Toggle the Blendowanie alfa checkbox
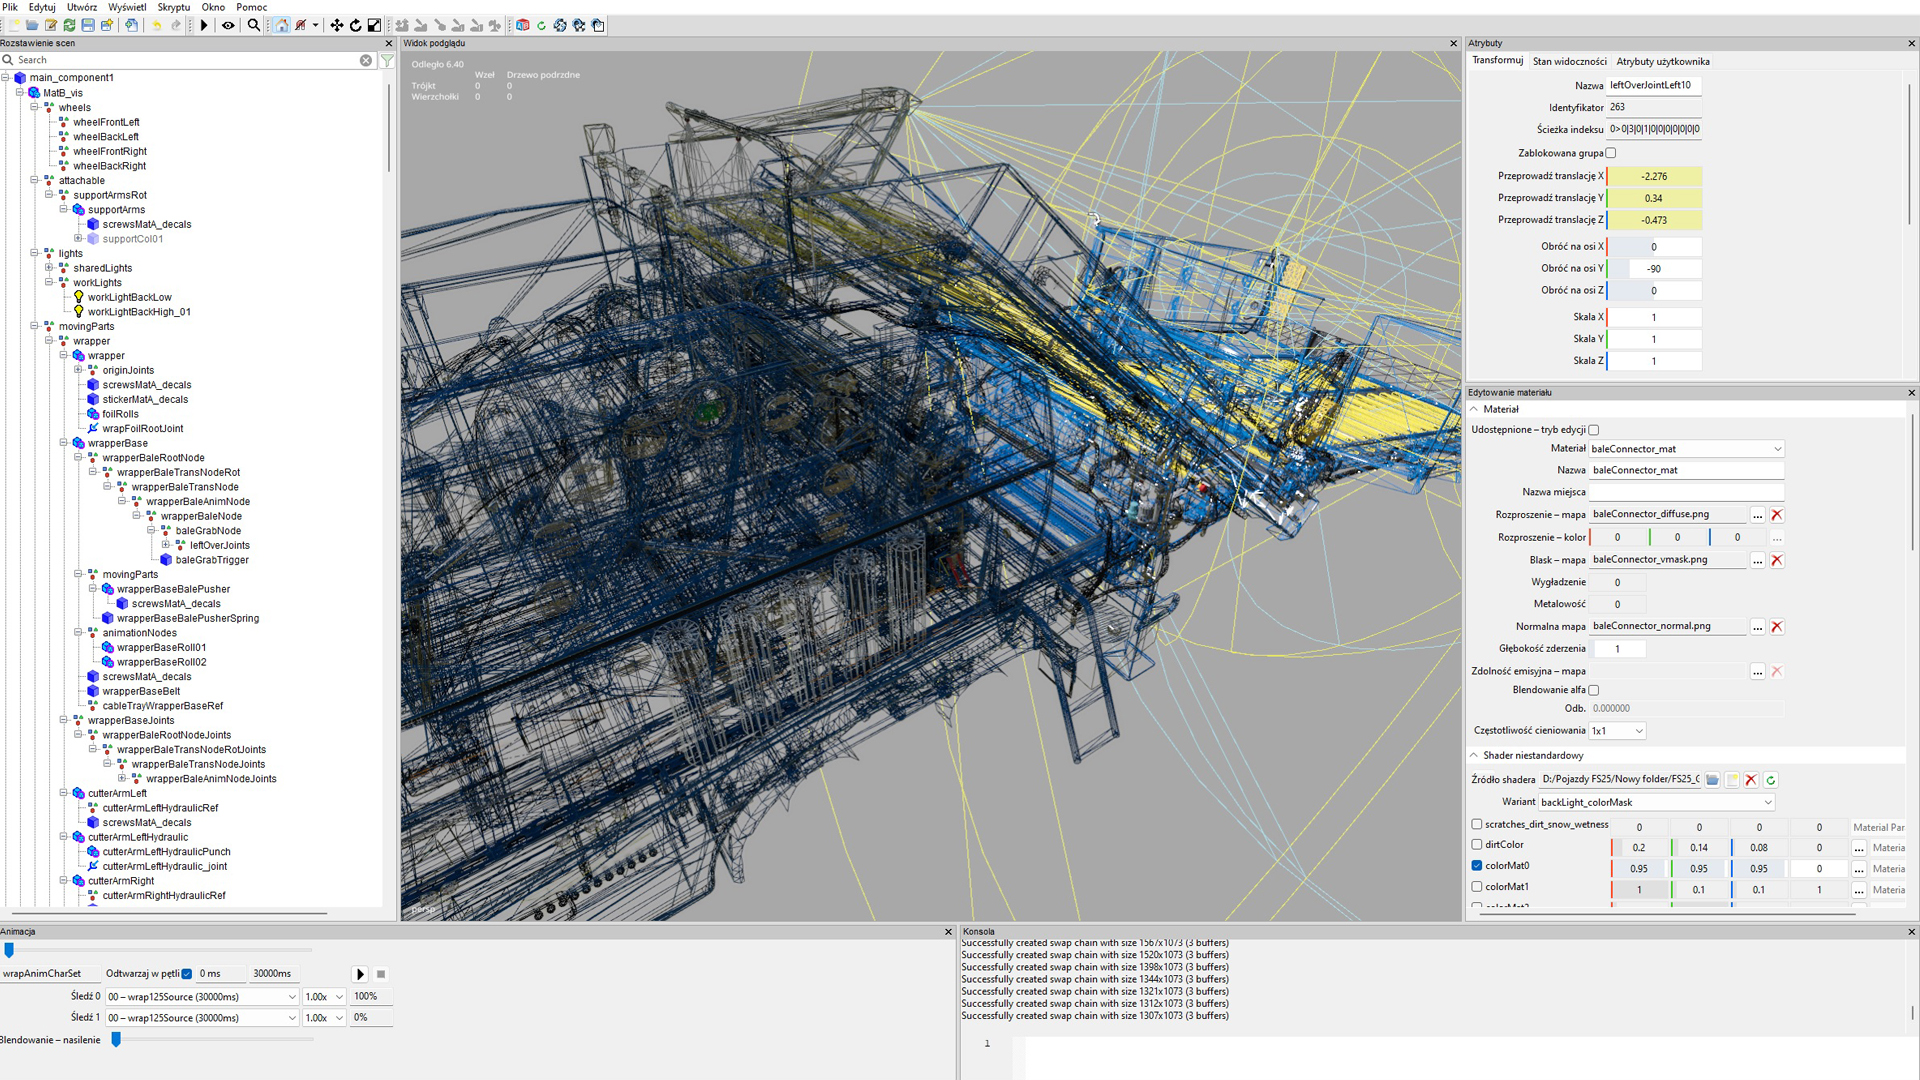This screenshot has width=1920, height=1080. [1594, 690]
